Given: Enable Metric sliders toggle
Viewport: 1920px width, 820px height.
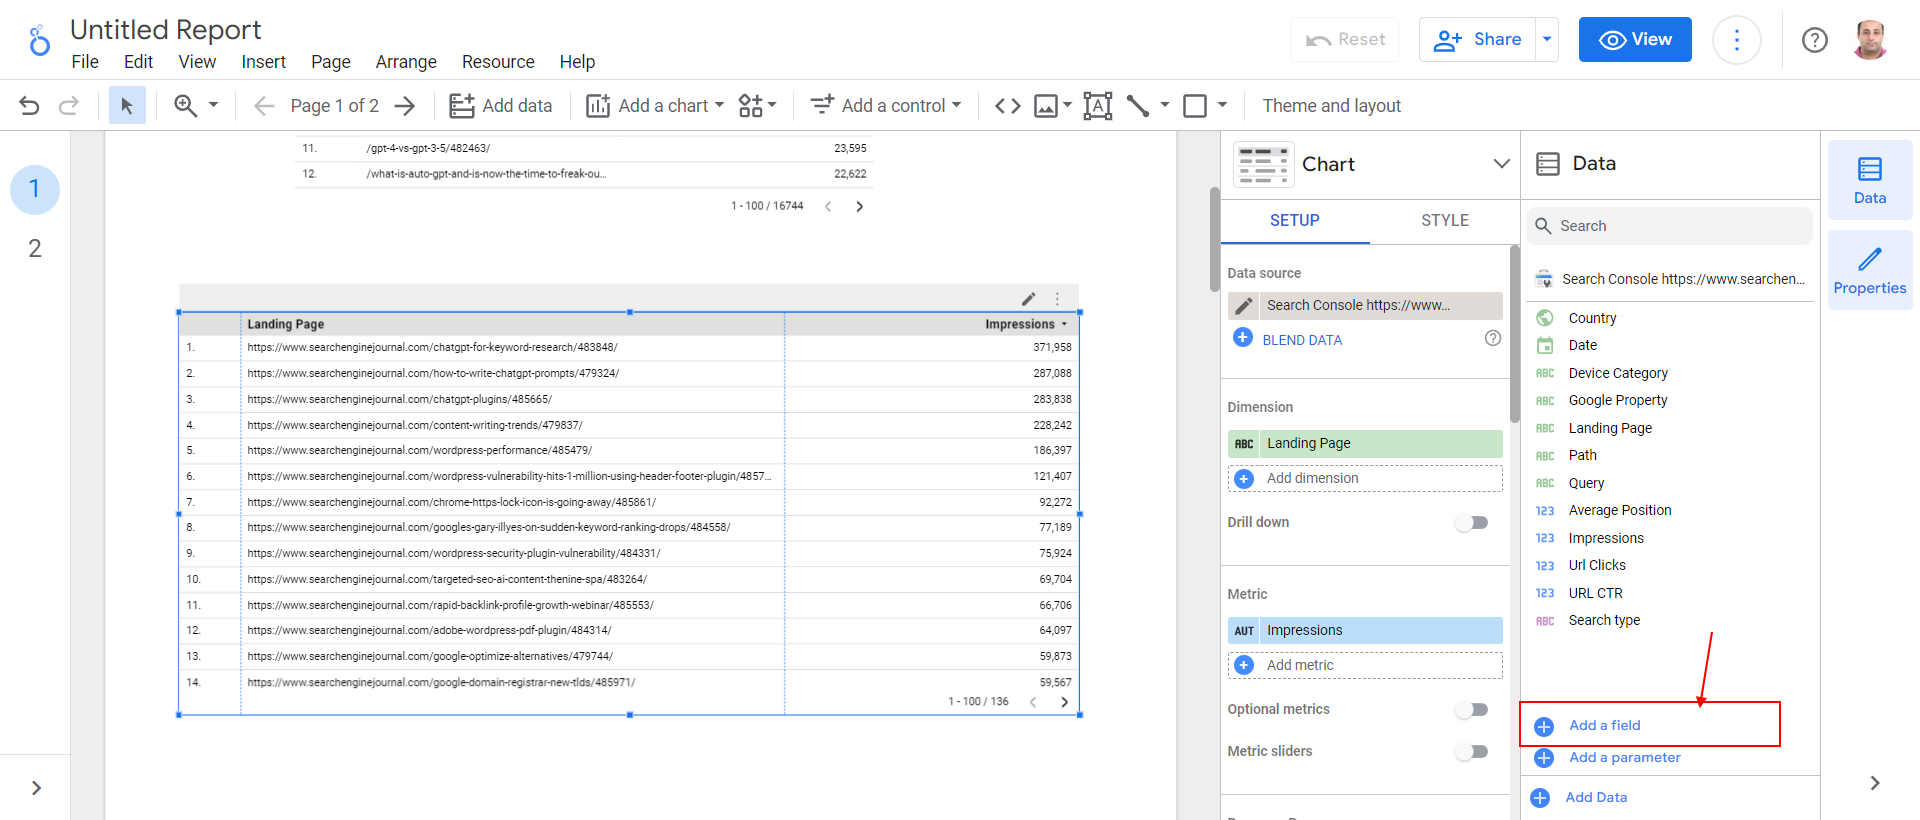Looking at the screenshot, I should 1472,751.
